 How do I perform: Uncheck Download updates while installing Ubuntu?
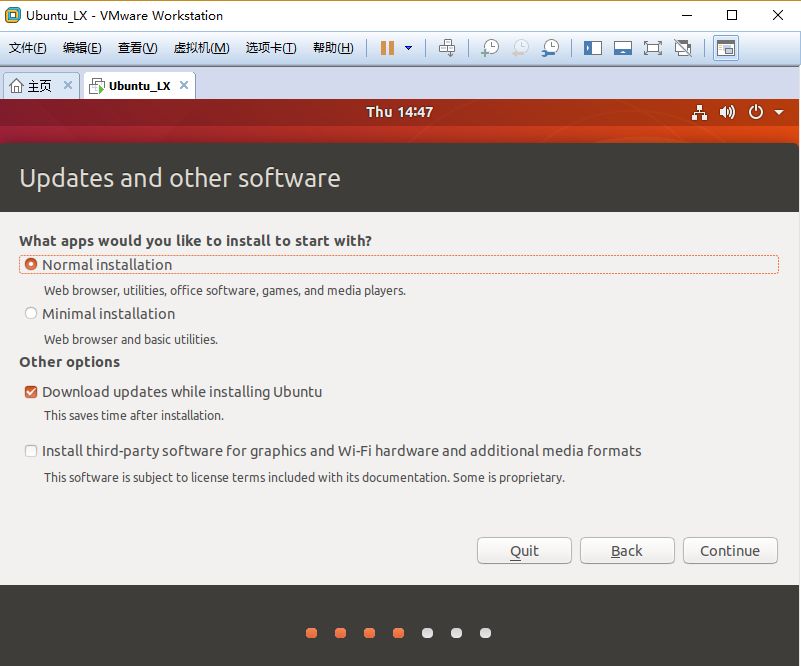(x=31, y=392)
